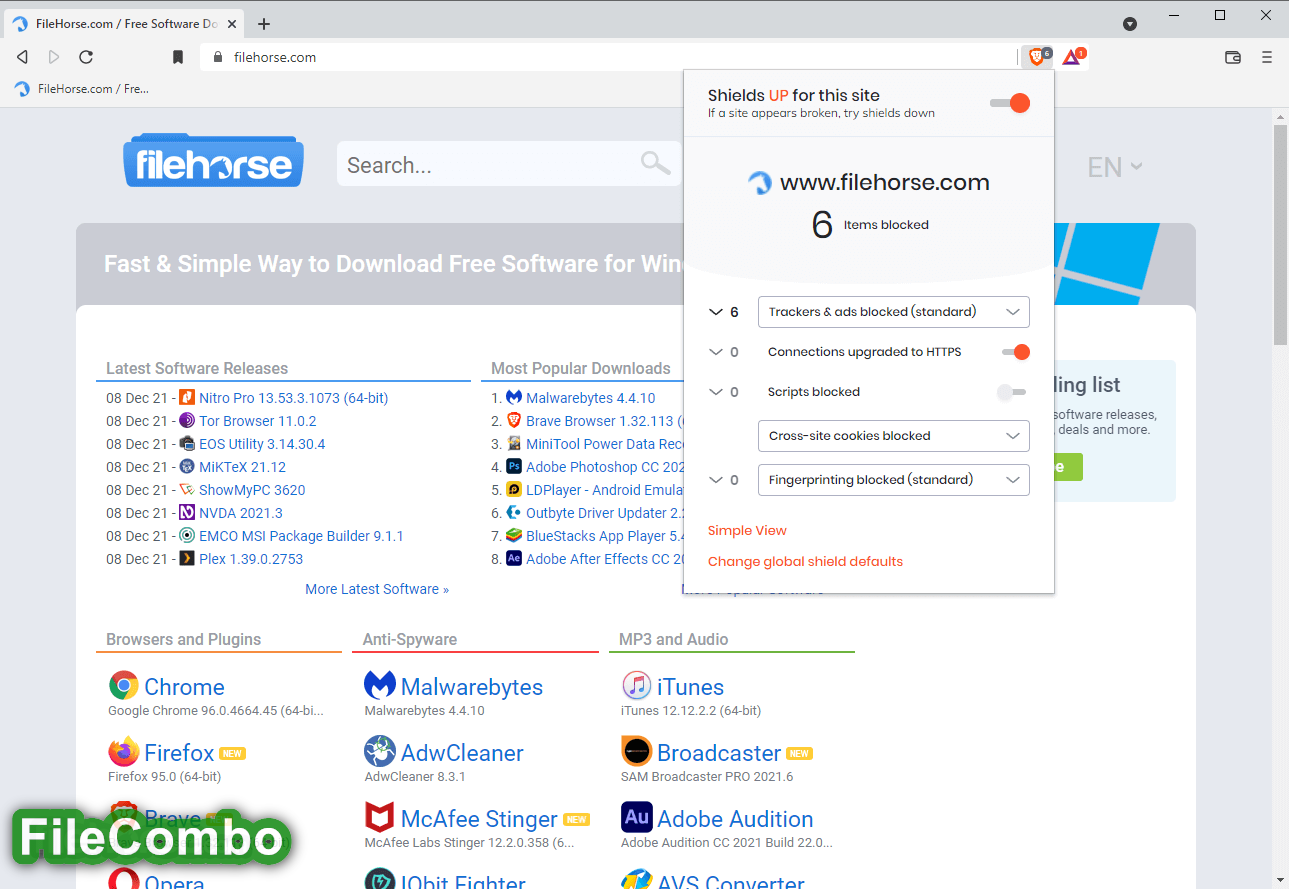Click the Nitro Pro icon in latest releases

coord(187,398)
